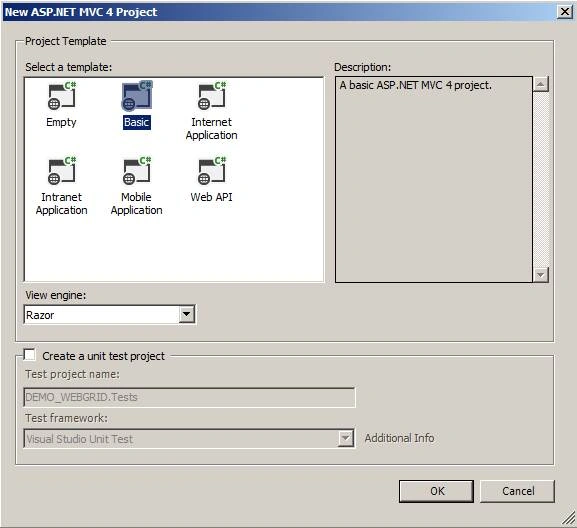The height and width of the screenshot is (528, 577).
Task: Open the Test framework dropdown arrow
Action: [x=346, y=438]
